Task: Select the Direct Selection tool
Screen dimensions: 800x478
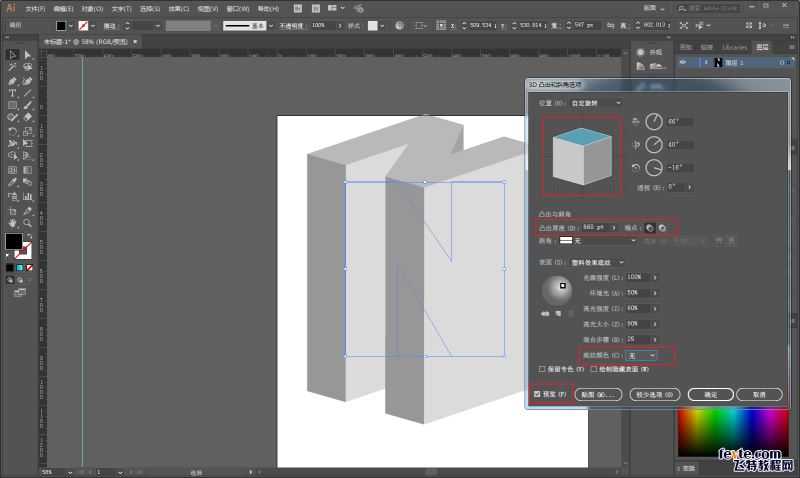Action: 28,55
